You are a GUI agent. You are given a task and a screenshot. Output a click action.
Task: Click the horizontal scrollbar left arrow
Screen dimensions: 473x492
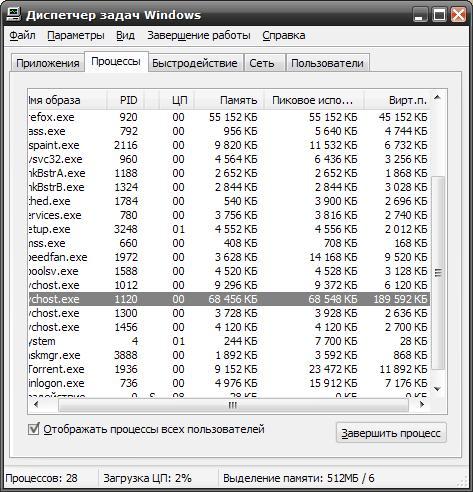pos(36,405)
